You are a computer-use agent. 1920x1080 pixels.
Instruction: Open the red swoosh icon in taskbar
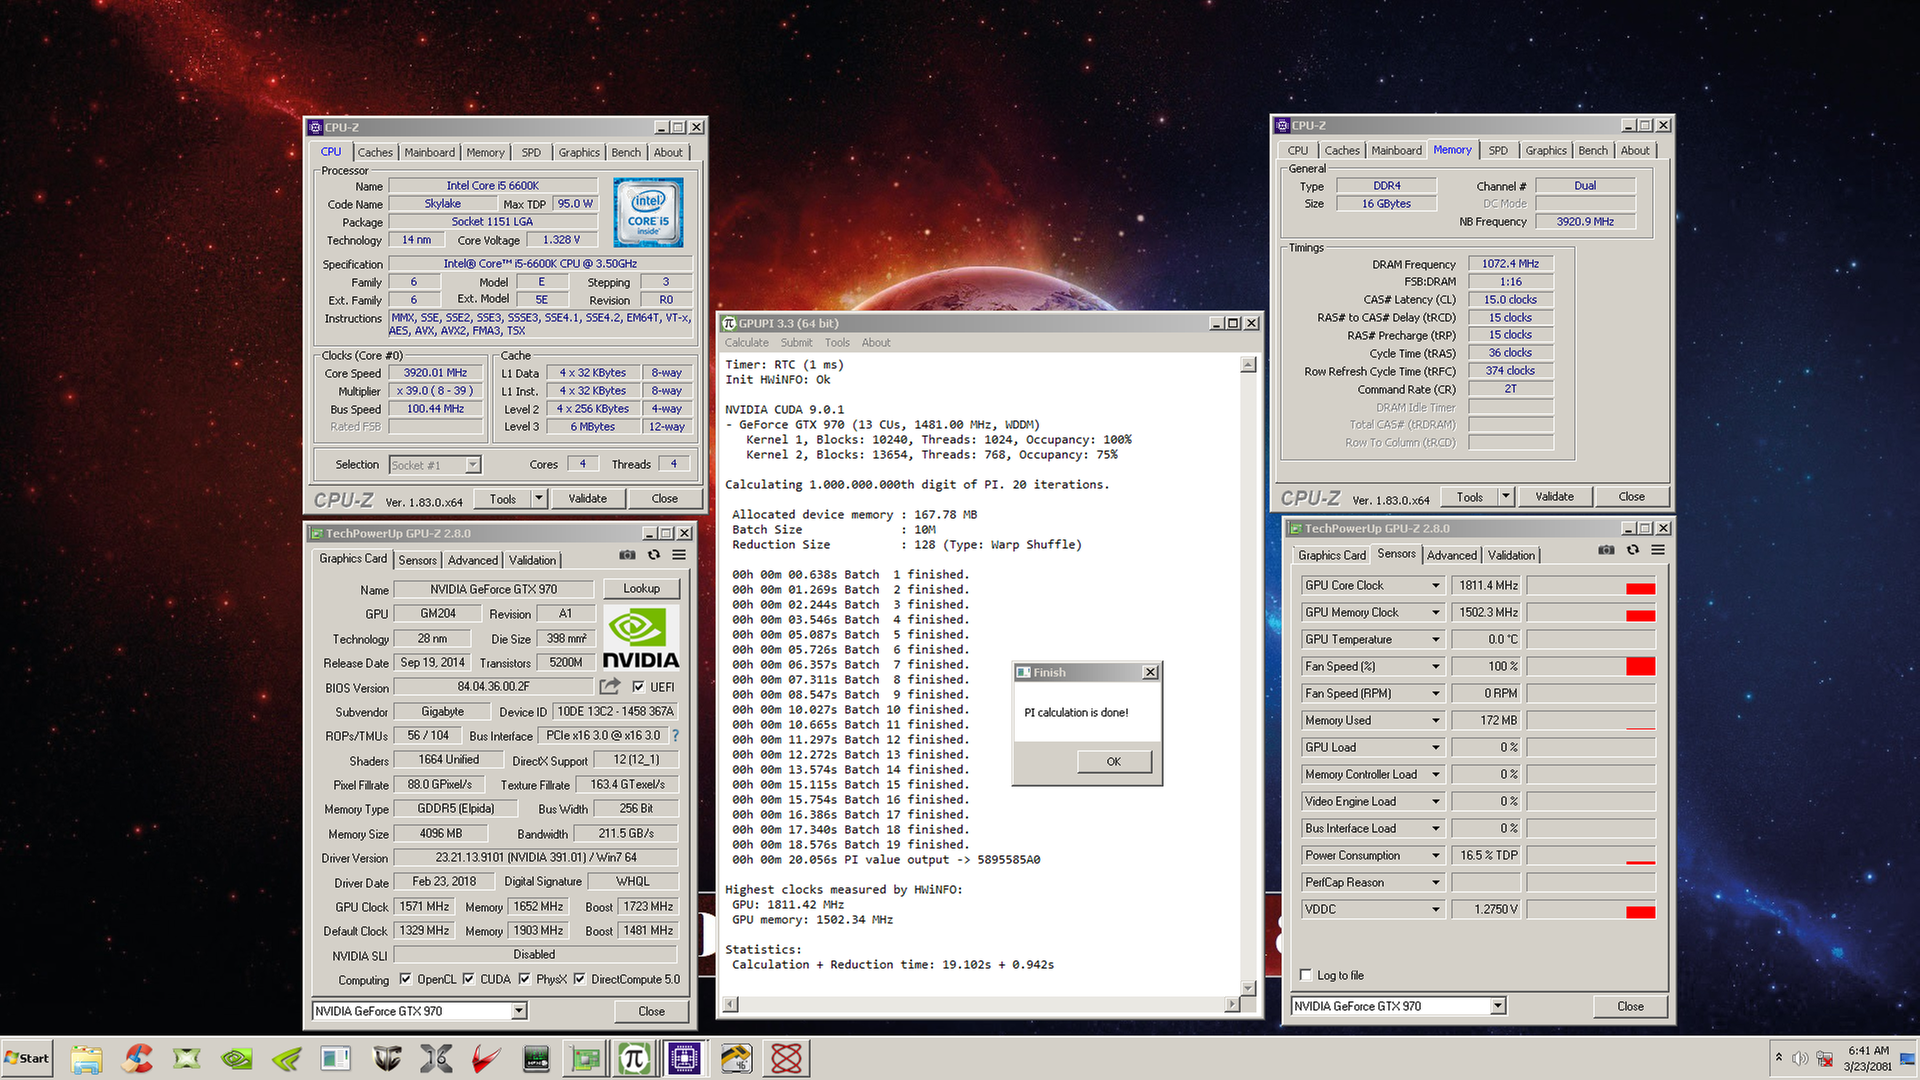[486, 1058]
